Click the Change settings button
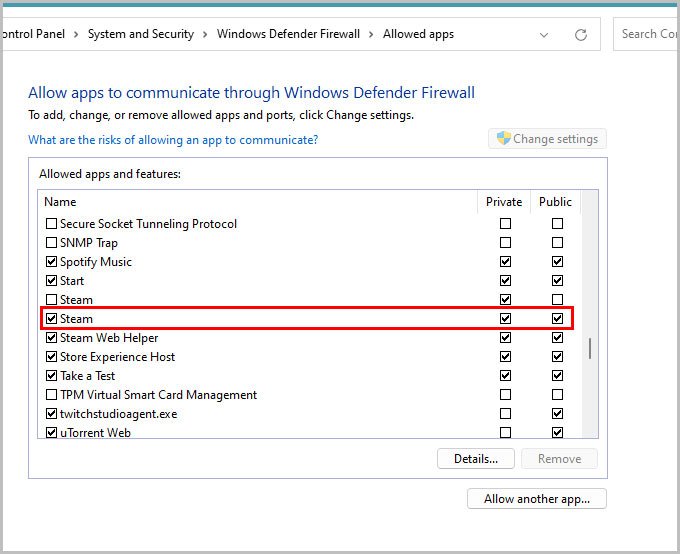Screen dimensions: 680x554 (547, 139)
